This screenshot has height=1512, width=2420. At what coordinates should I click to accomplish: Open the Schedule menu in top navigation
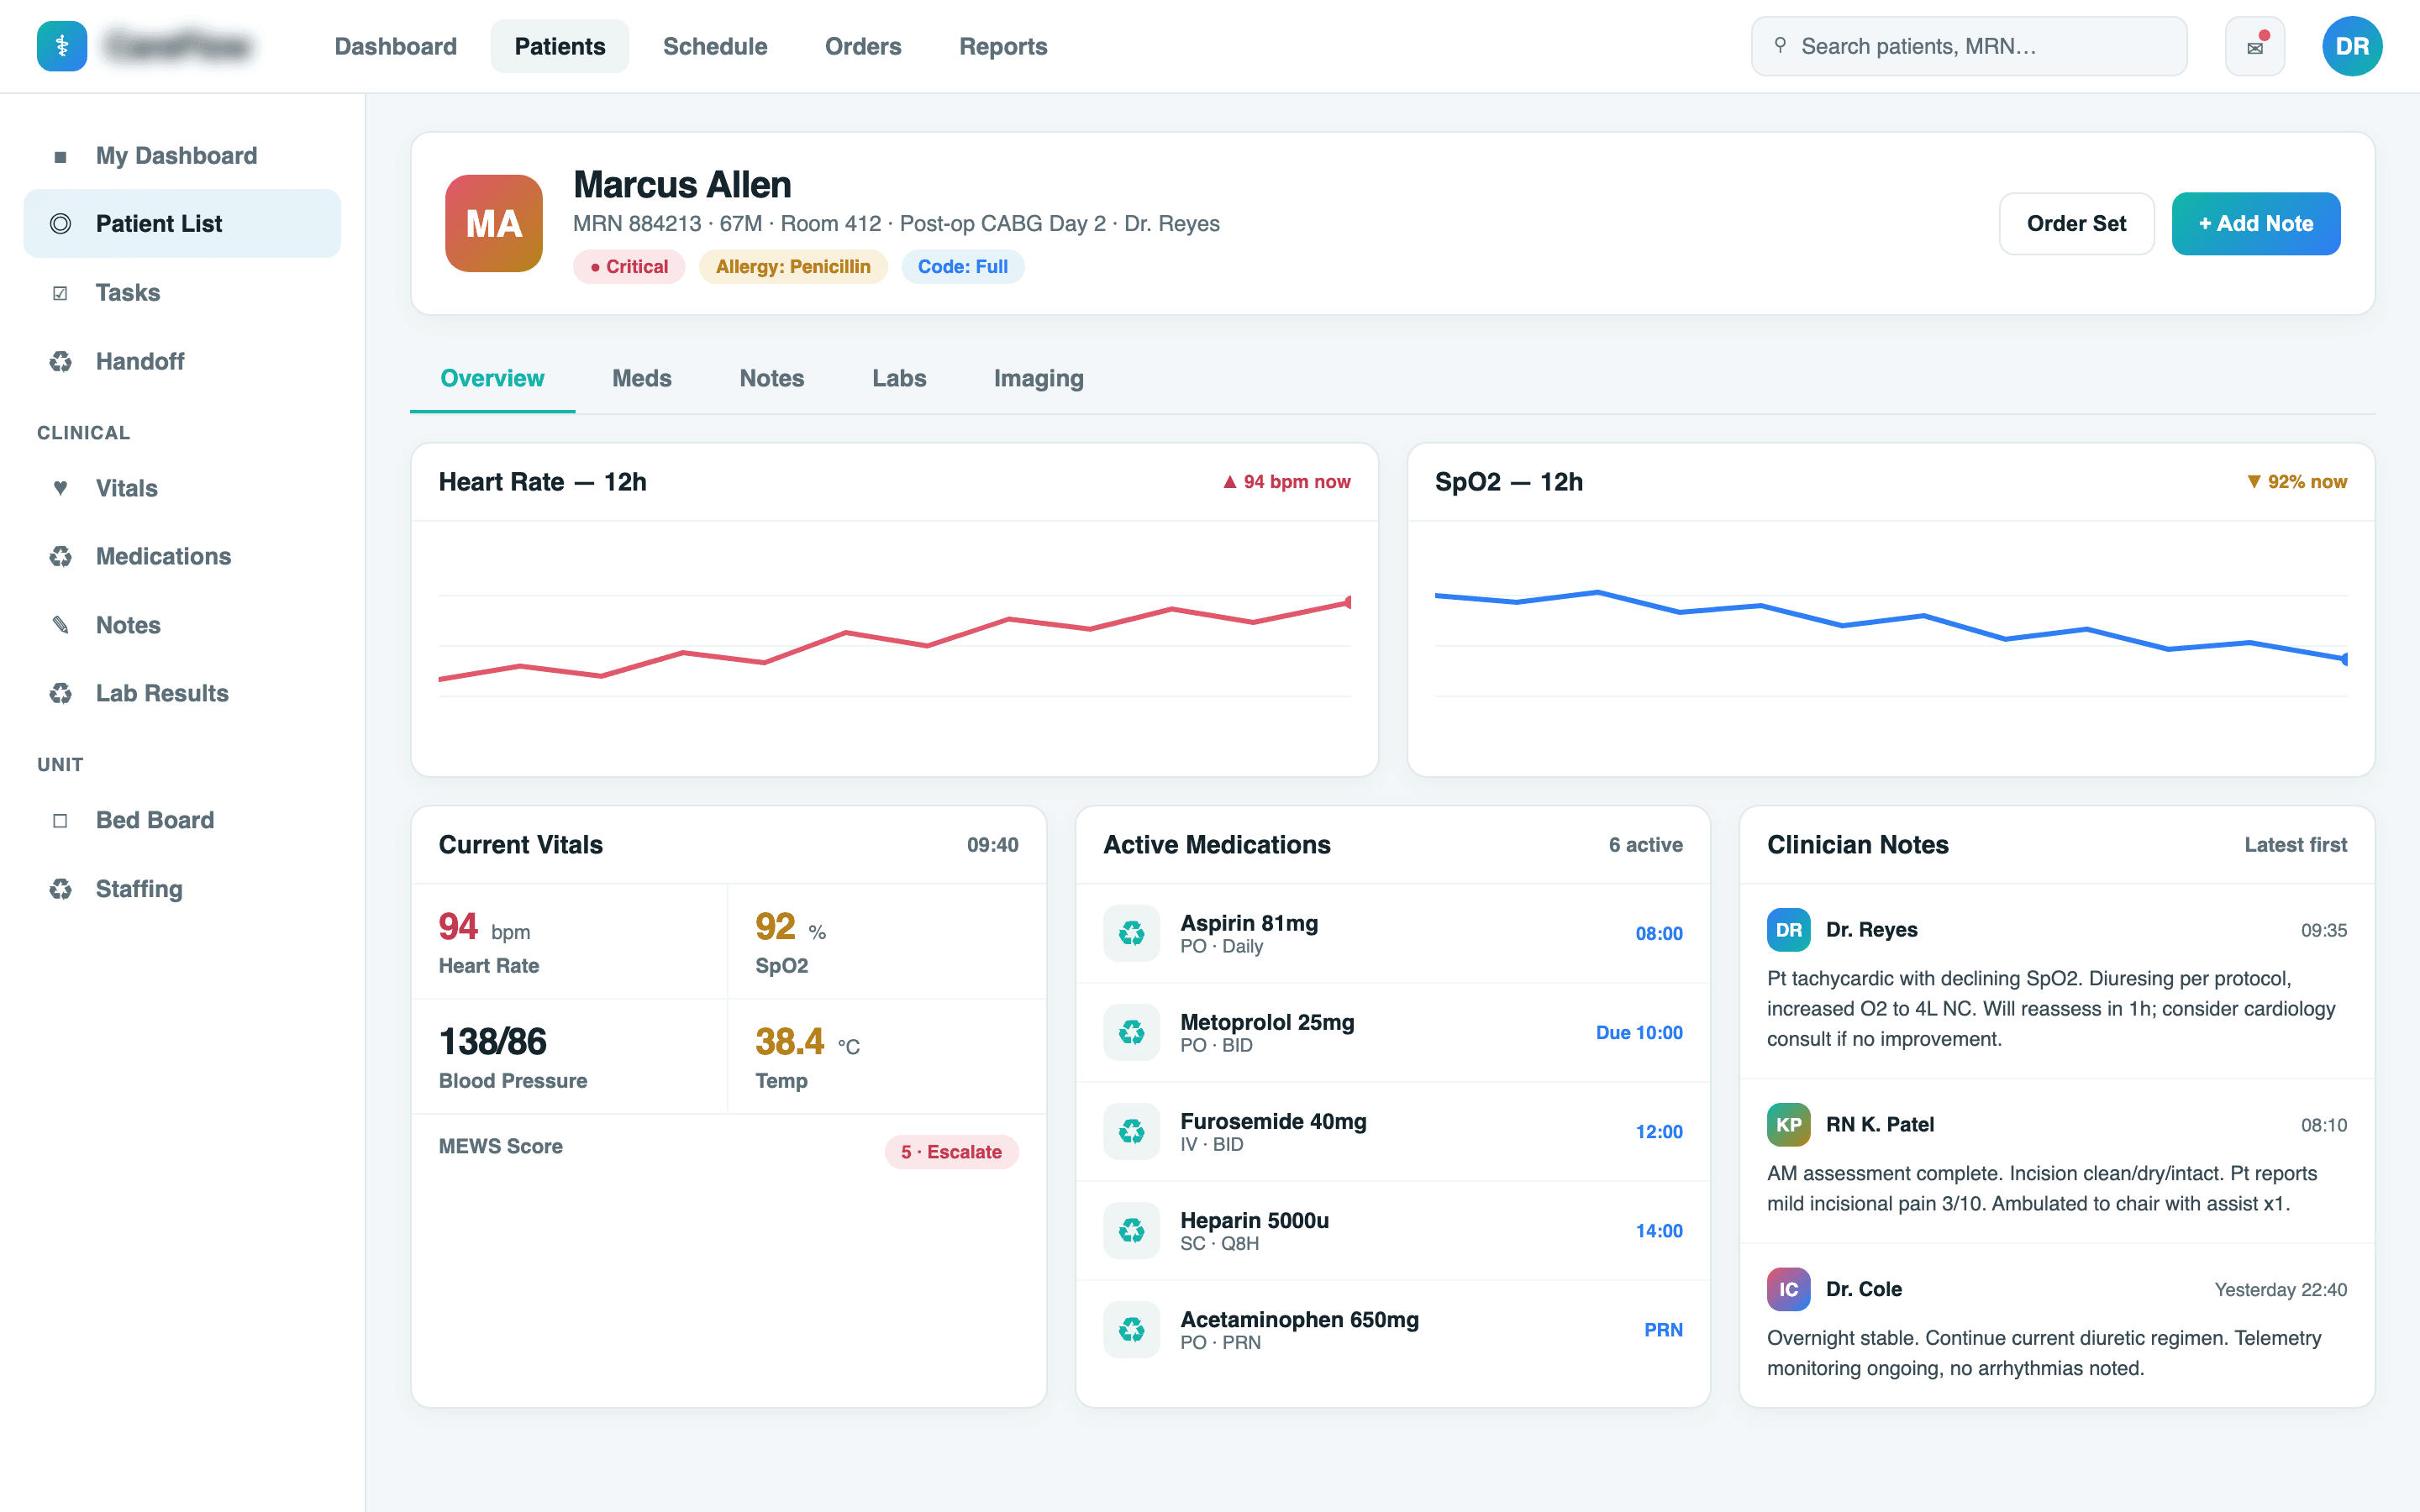[x=715, y=46]
